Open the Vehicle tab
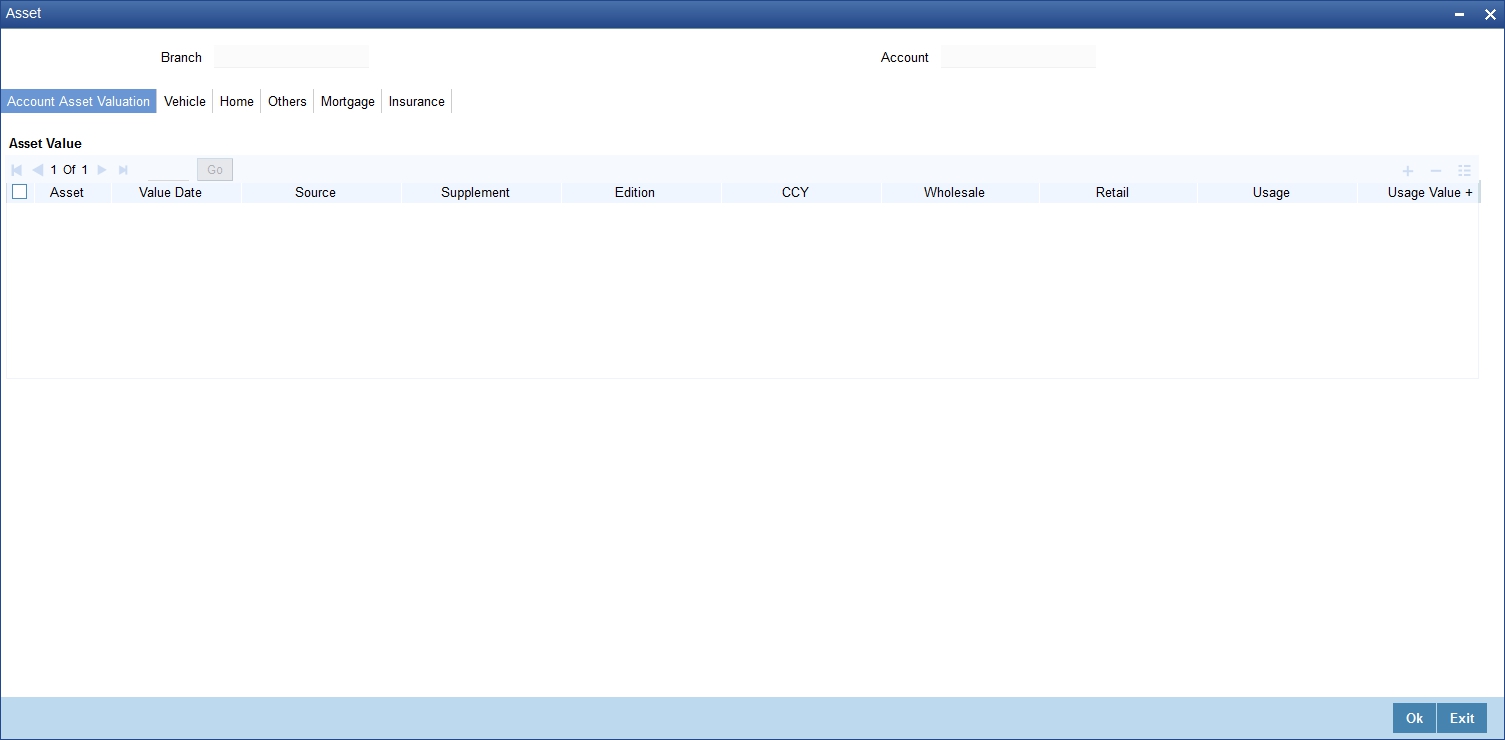Image resolution: width=1505 pixels, height=740 pixels. [185, 101]
